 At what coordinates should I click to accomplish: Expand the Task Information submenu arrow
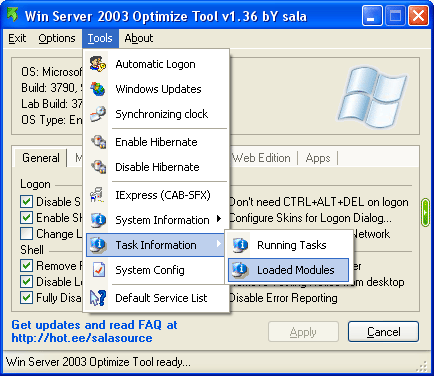219,244
